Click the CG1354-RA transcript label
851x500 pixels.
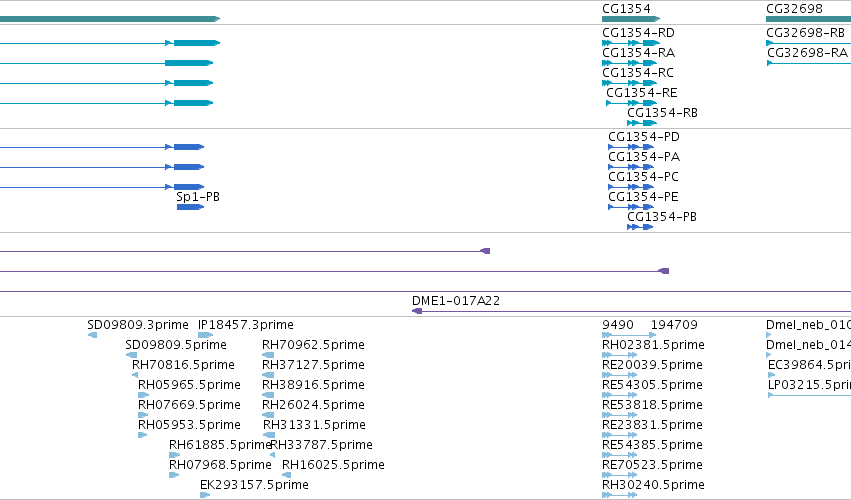[x=638, y=53]
